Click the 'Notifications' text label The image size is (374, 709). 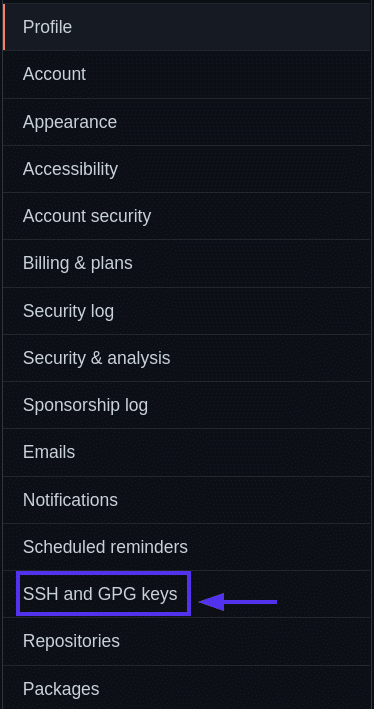[70, 500]
